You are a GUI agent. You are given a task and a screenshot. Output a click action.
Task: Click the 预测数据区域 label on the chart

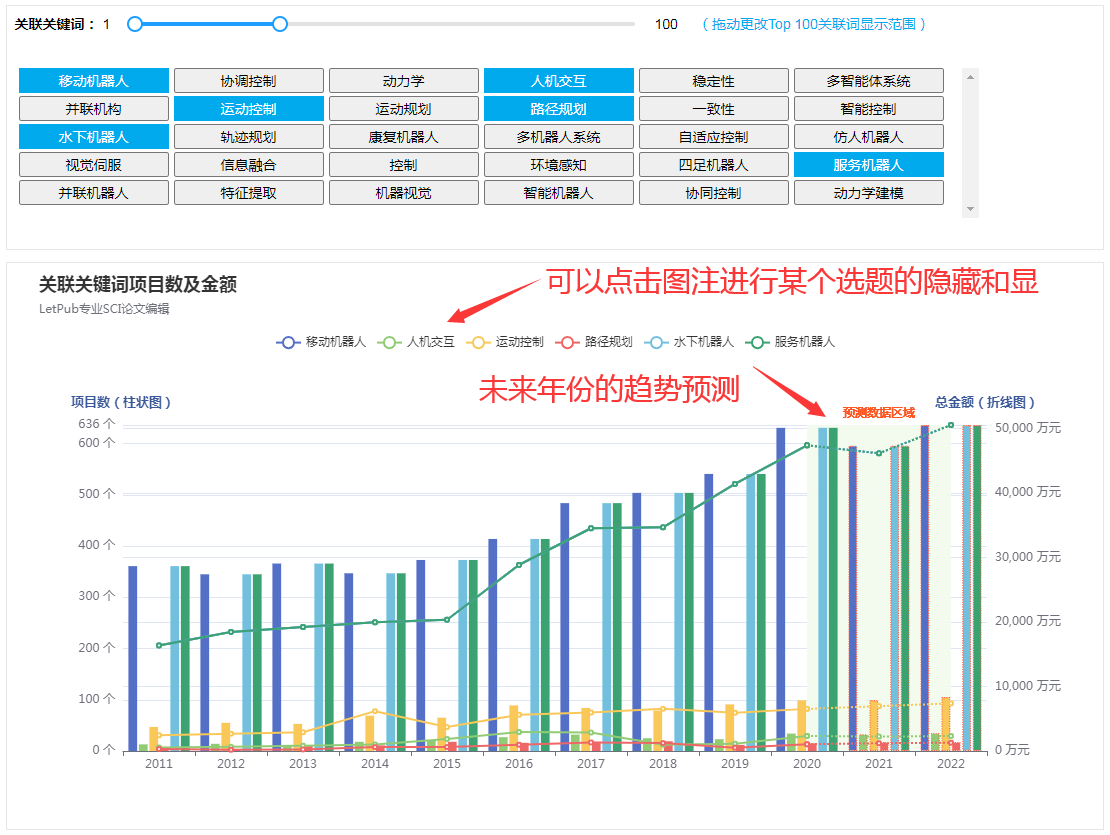click(879, 410)
